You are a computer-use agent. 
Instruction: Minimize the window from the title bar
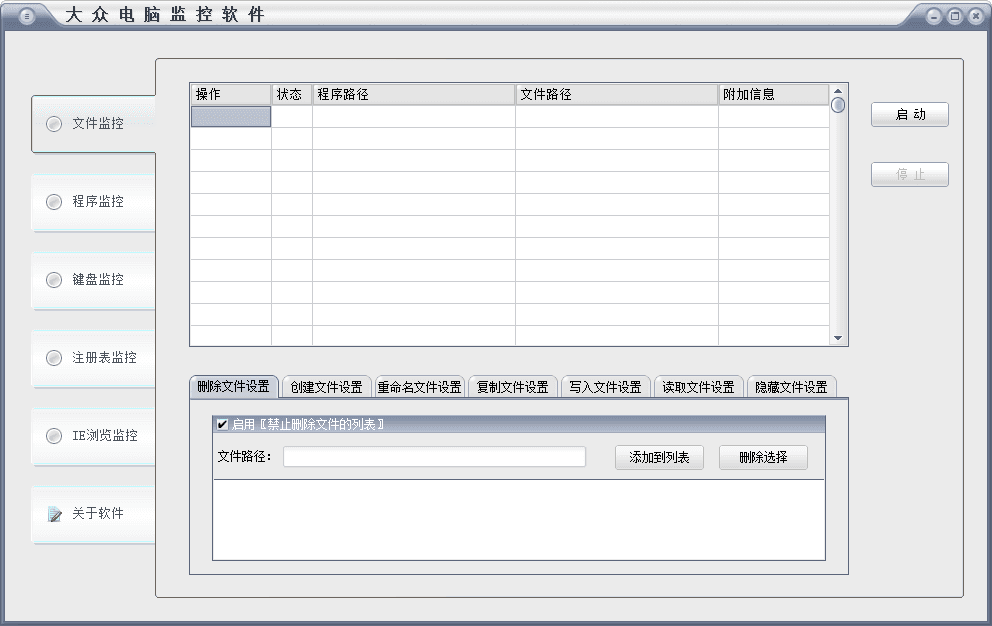coord(933,16)
